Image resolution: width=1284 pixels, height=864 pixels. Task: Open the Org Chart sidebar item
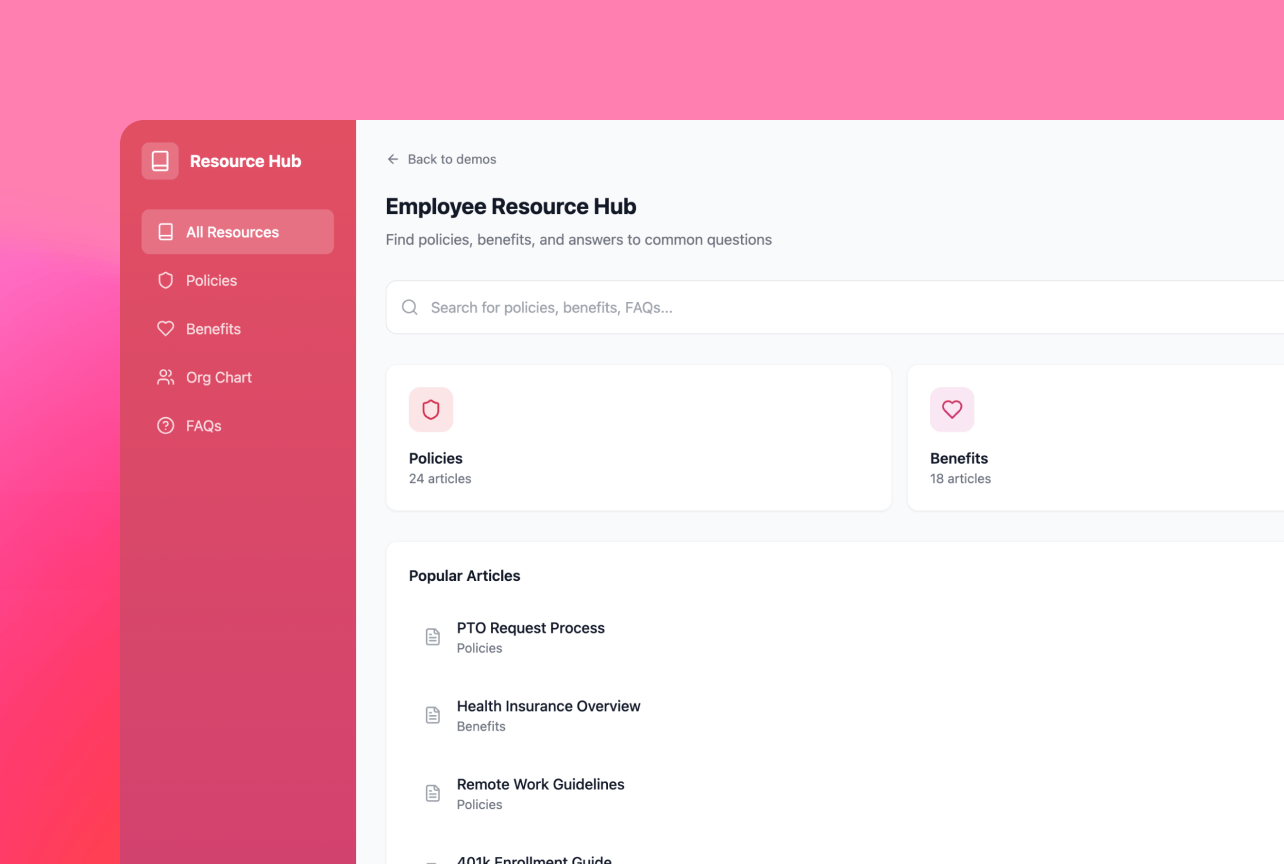coord(219,378)
